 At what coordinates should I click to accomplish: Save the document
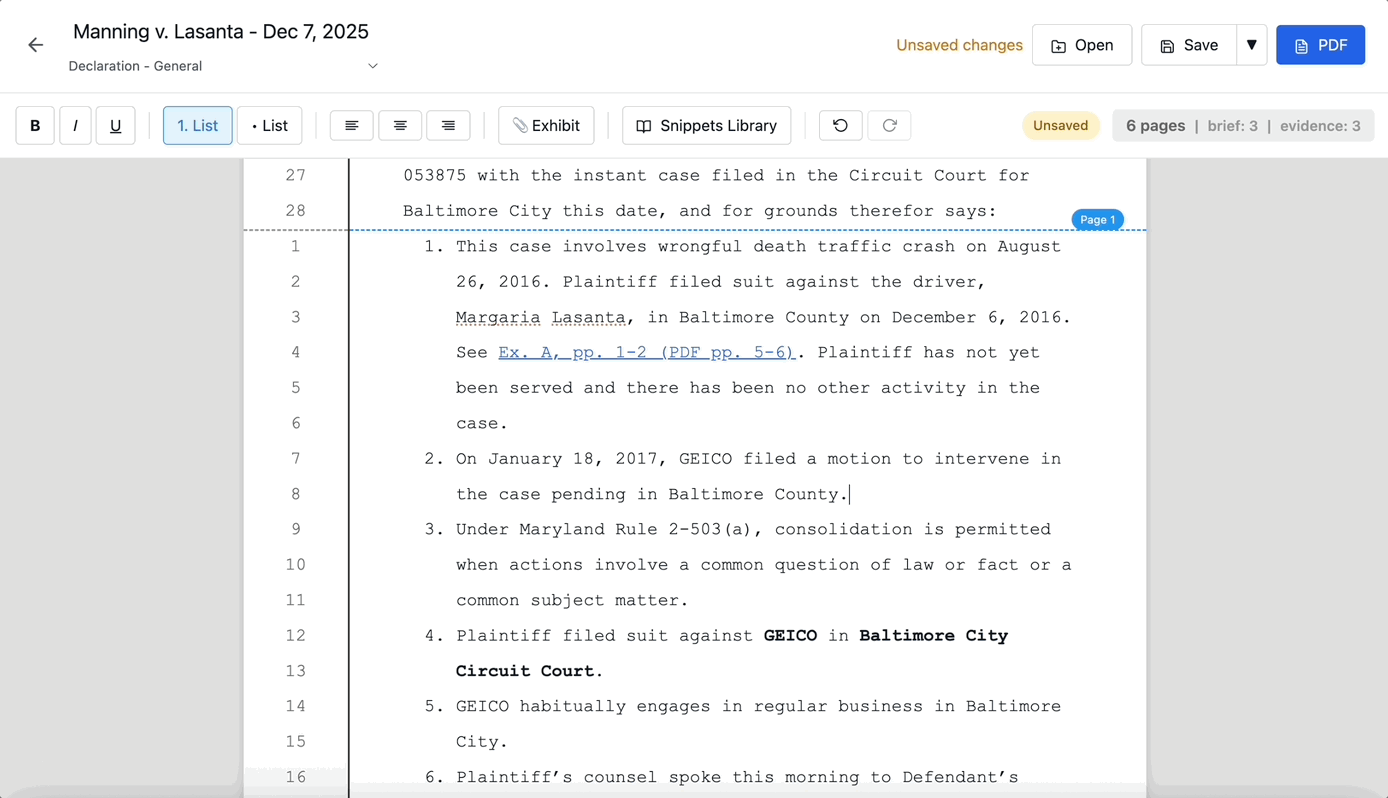(1187, 45)
